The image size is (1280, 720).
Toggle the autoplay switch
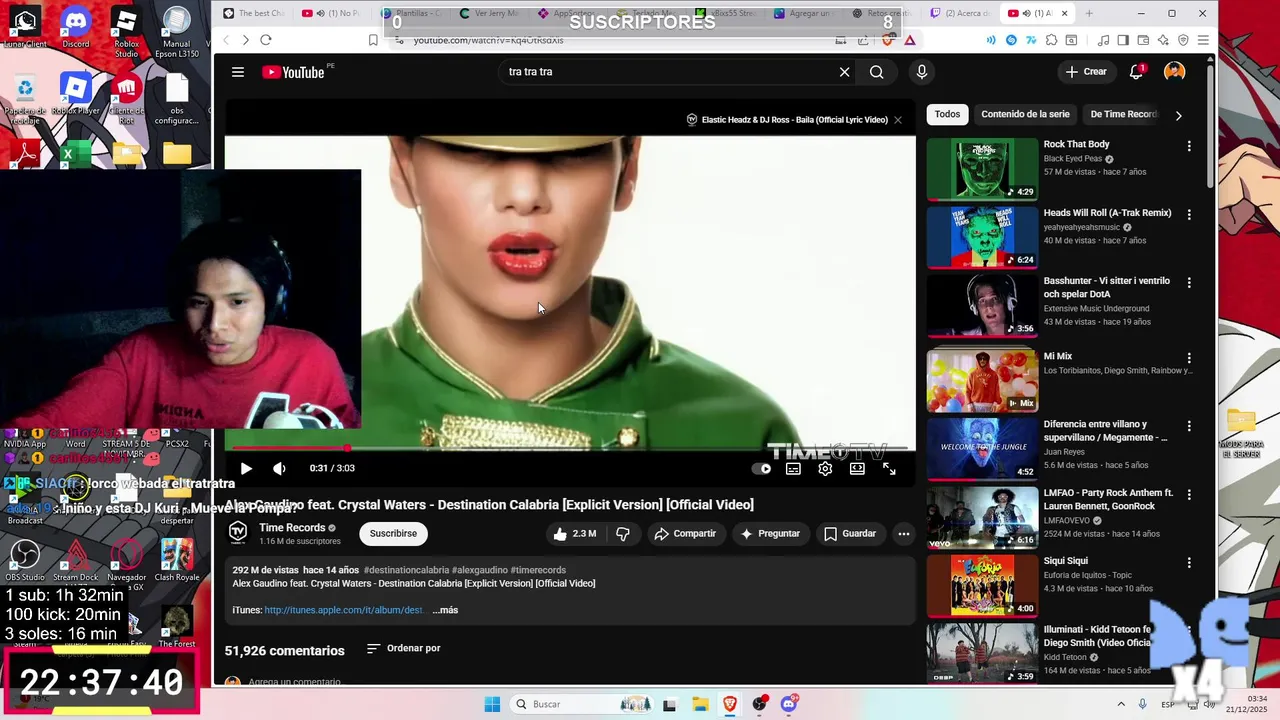click(x=762, y=468)
